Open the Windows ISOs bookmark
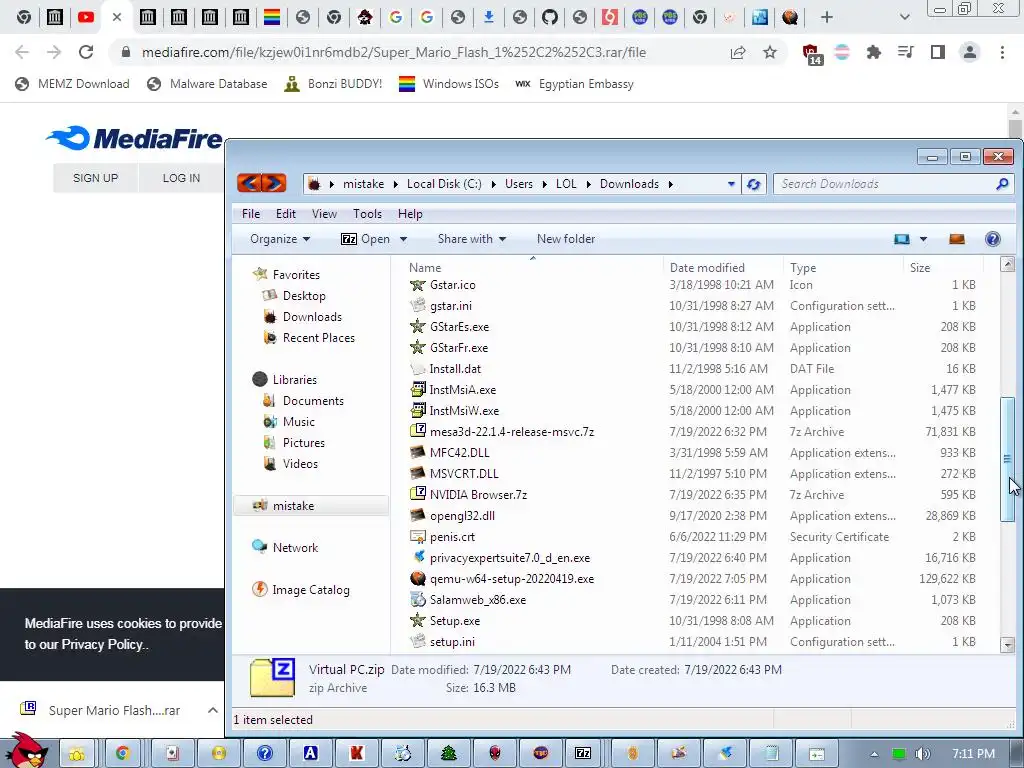This screenshot has width=1024, height=768. pos(449,84)
